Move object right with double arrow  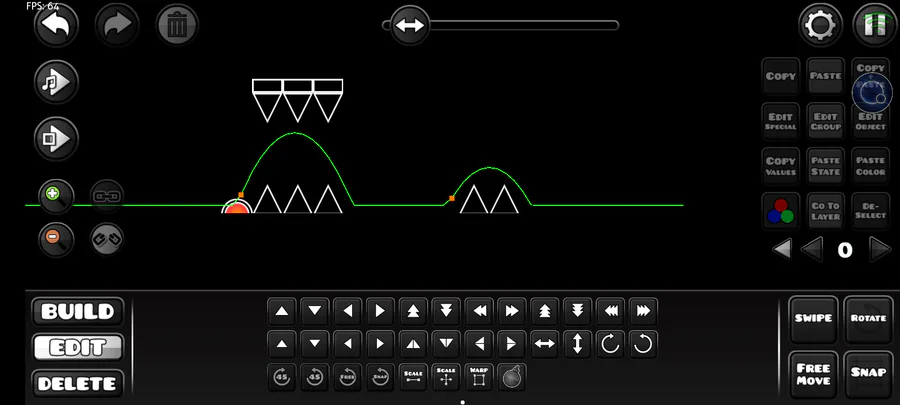(x=511, y=311)
